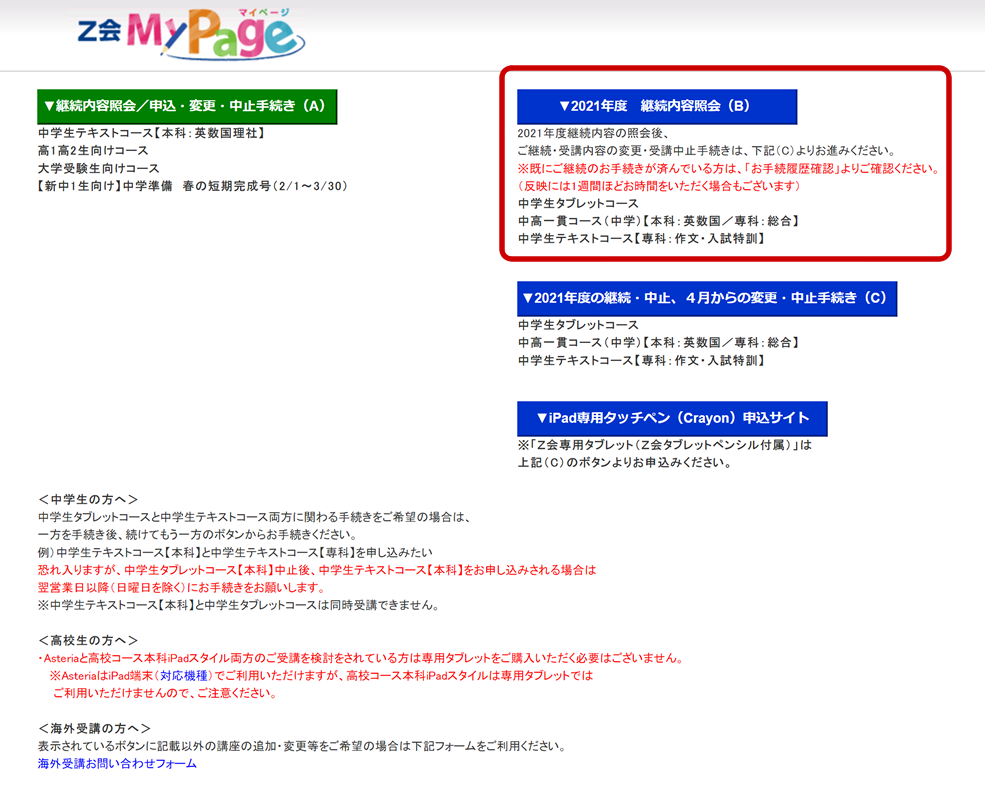Select text 【新中1生向け】中学準備 春の短期完成号
Screen dimensions: 985x785
pos(192,186)
